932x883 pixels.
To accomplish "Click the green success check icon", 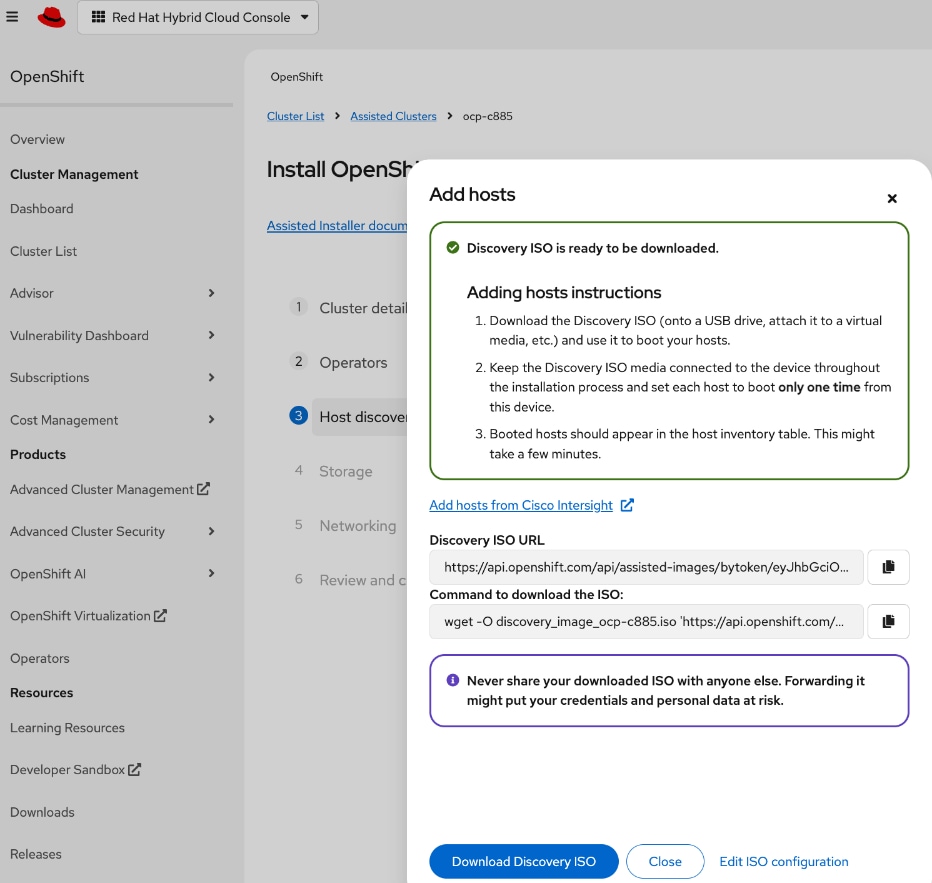I will click(x=453, y=247).
